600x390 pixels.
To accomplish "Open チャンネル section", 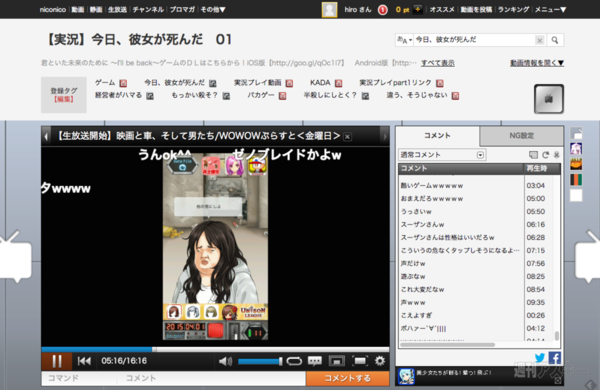I will click(x=148, y=9).
